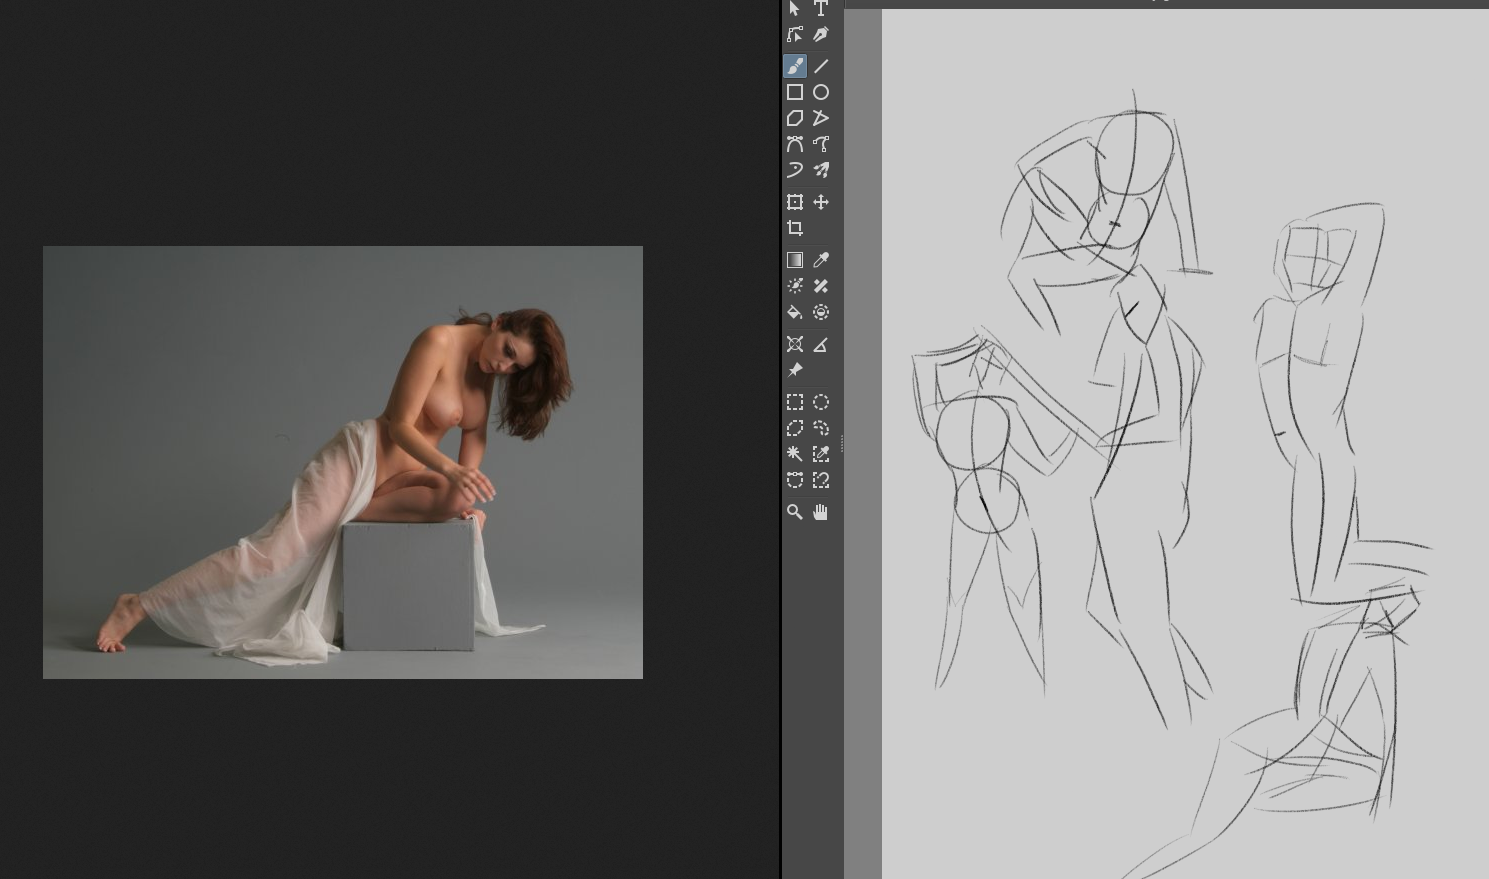Activate the Zoom magnifier tool
Image resolution: width=1489 pixels, height=879 pixels.
[x=795, y=512]
